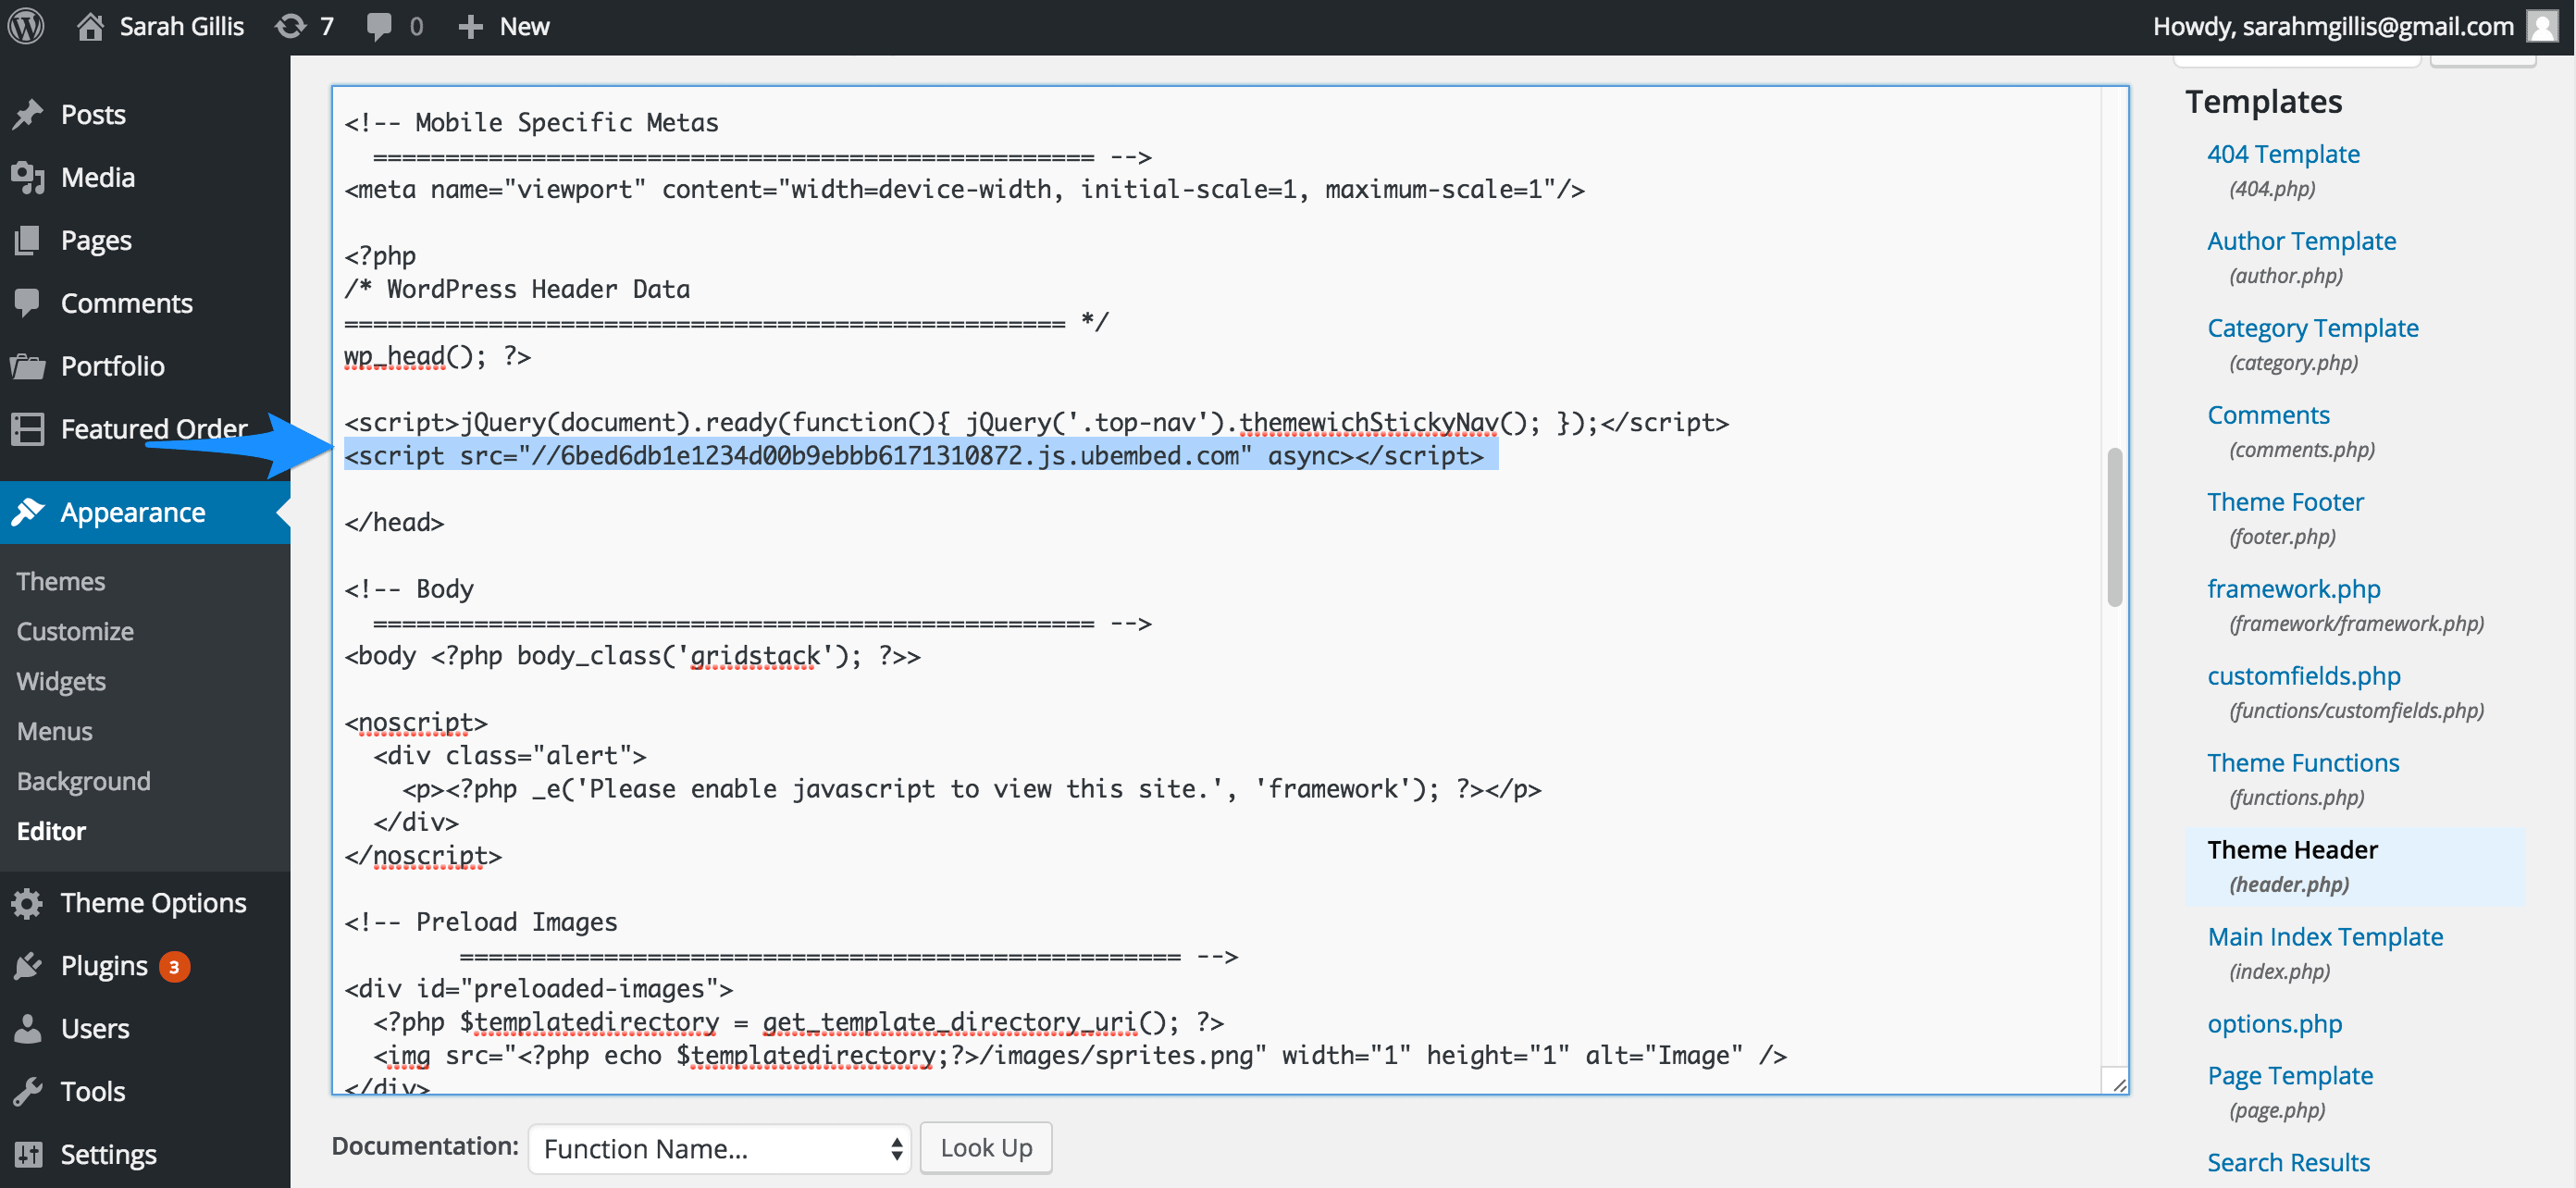Image resolution: width=2576 pixels, height=1188 pixels.
Task: Click the Plugins update badge 3
Action: 174,966
